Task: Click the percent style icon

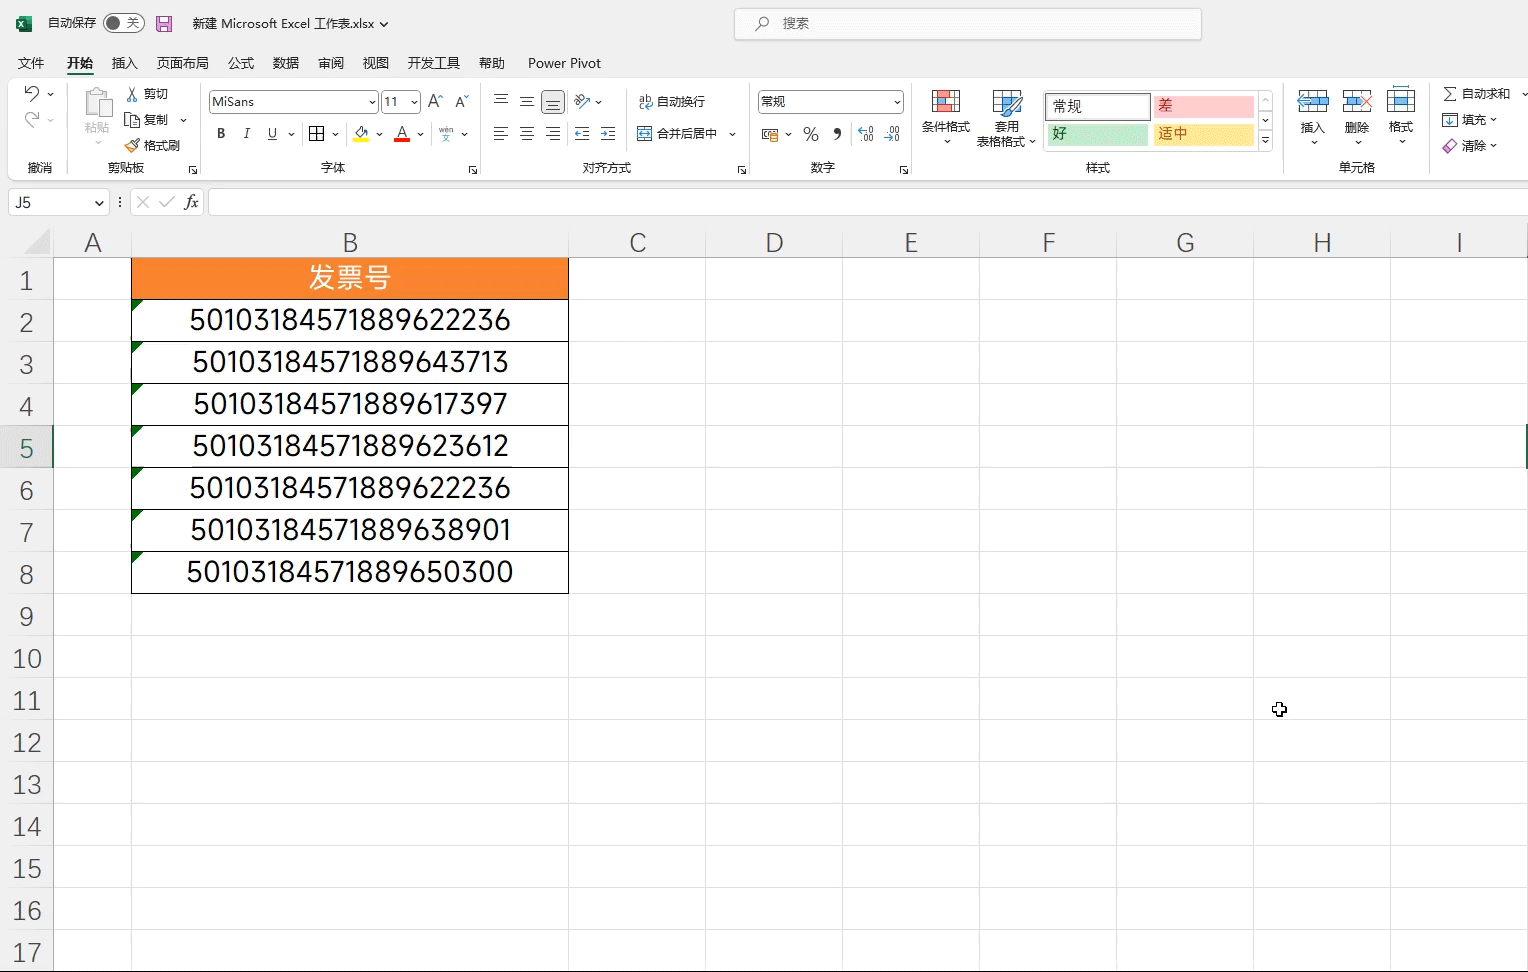Action: (811, 133)
